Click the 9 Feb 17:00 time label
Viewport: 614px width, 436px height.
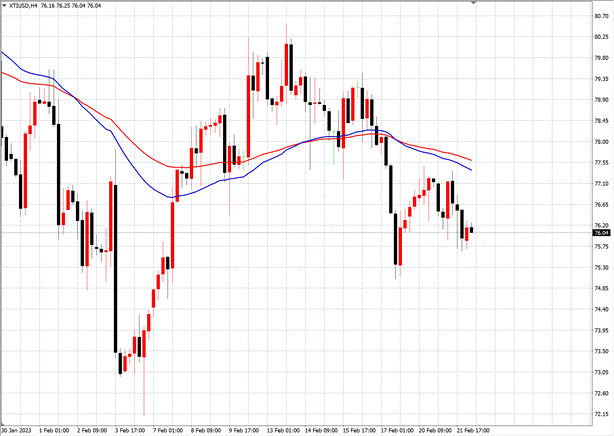(x=242, y=430)
